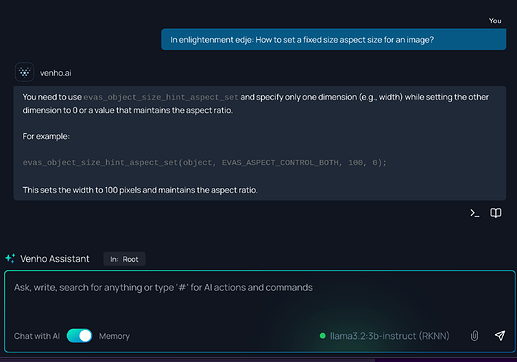The width and height of the screenshot is (517, 362).
Task: Toggle the Chat with AI switch
Action: (x=79, y=336)
